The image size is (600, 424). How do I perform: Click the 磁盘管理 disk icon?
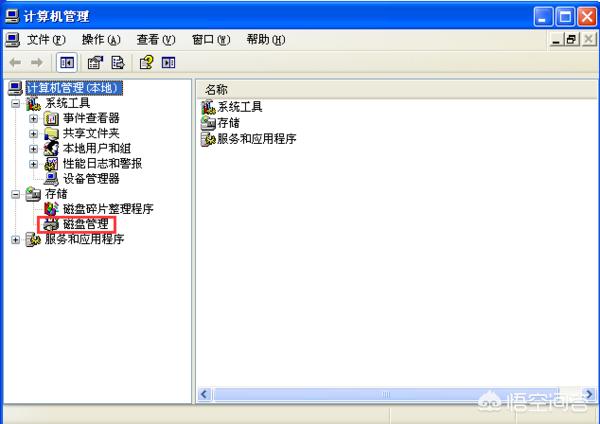(x=51, y=225)
